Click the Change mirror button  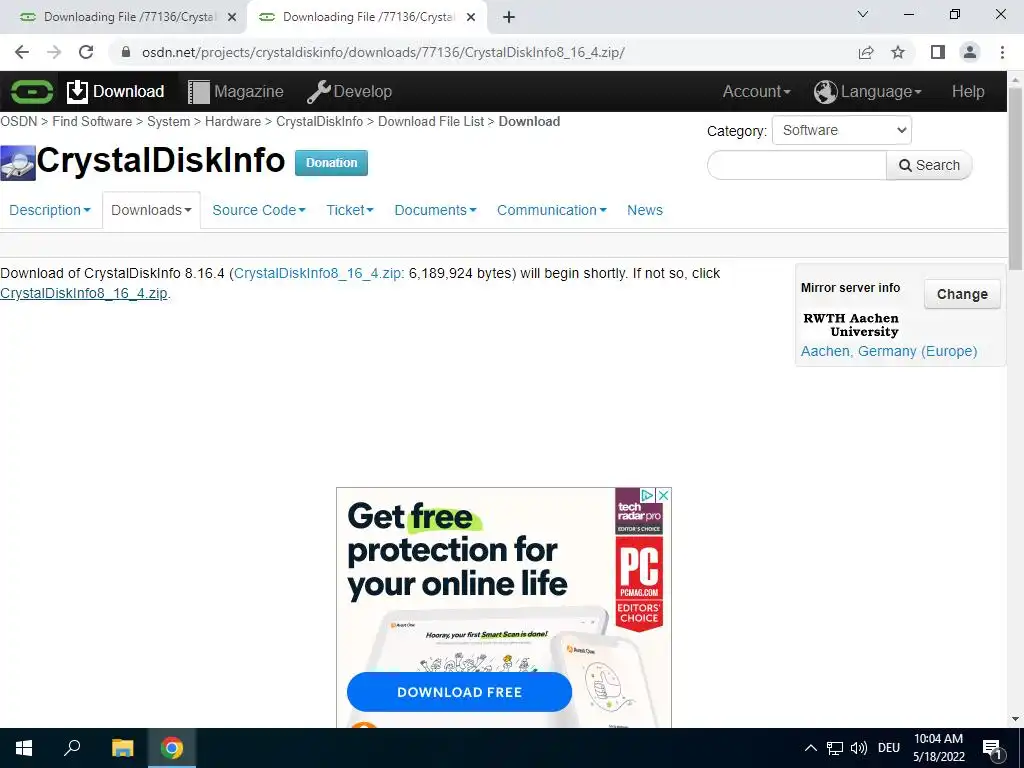(x=962, y=294)
